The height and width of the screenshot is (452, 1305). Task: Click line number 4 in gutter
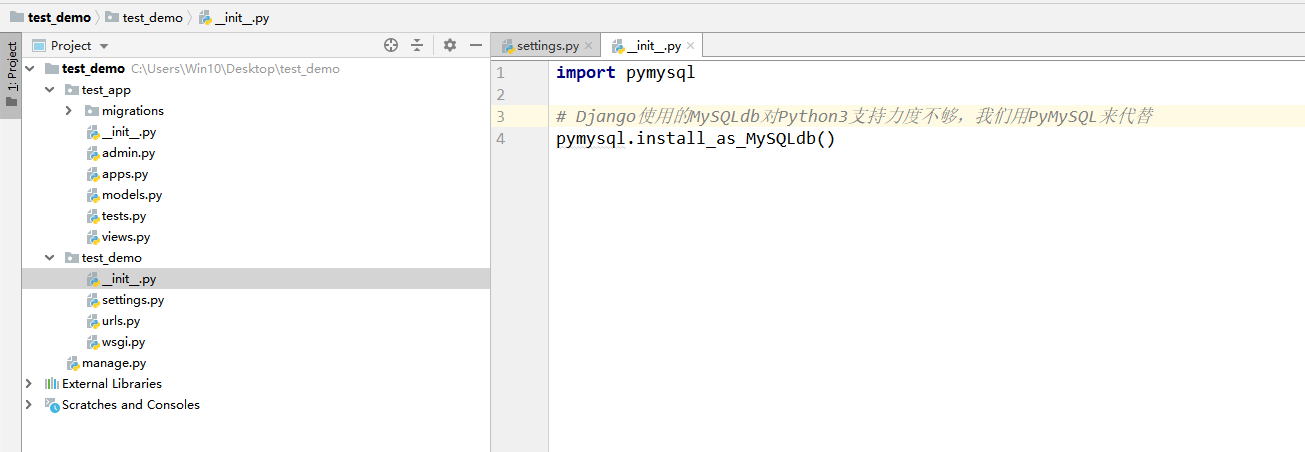click(500, 138)
